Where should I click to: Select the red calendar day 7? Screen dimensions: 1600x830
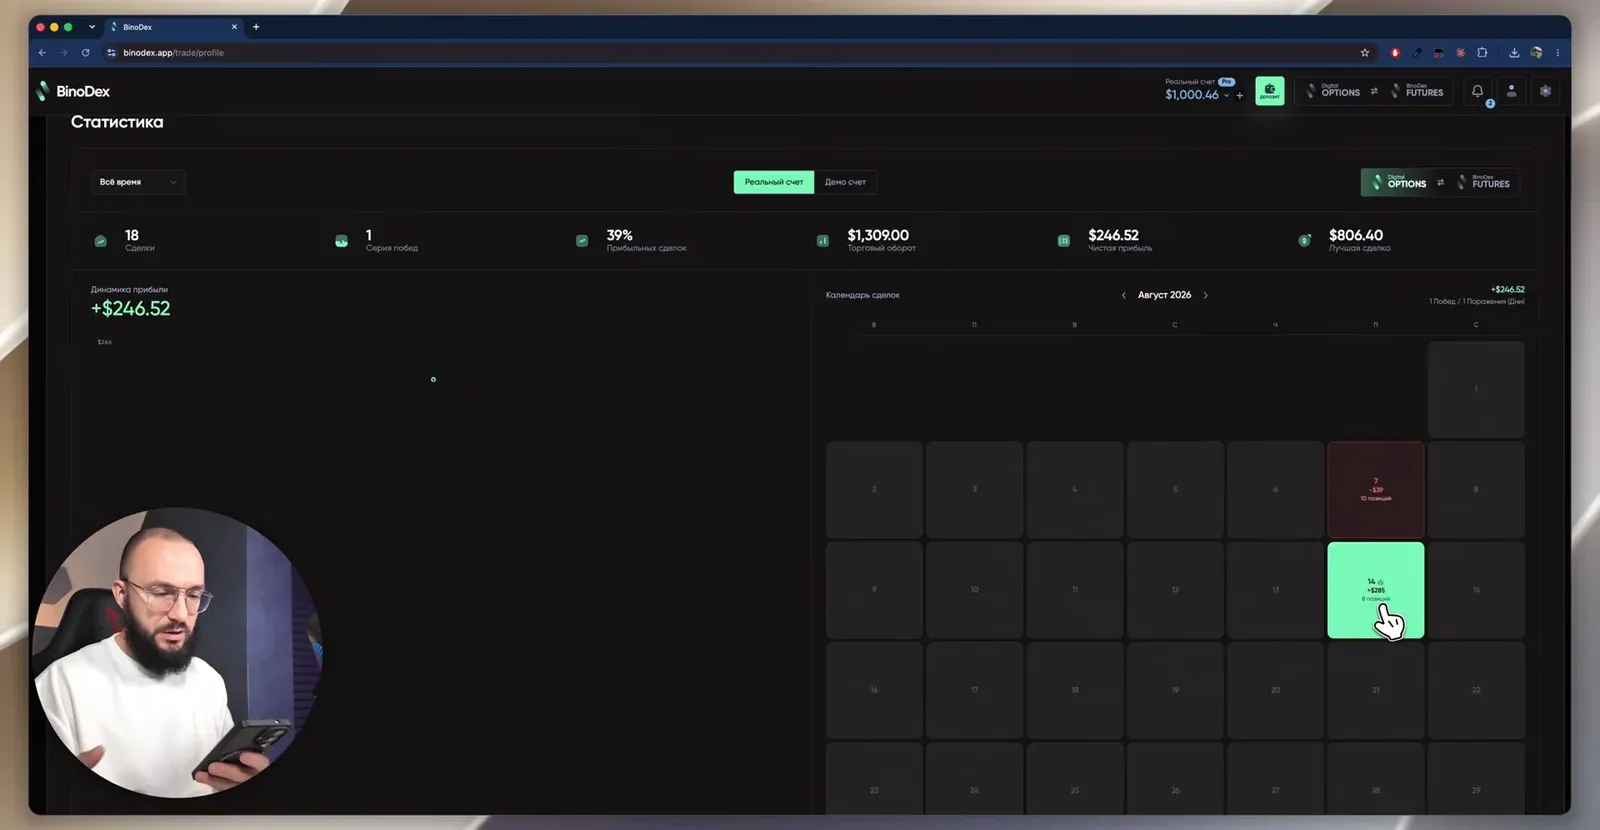(1376, 489)
